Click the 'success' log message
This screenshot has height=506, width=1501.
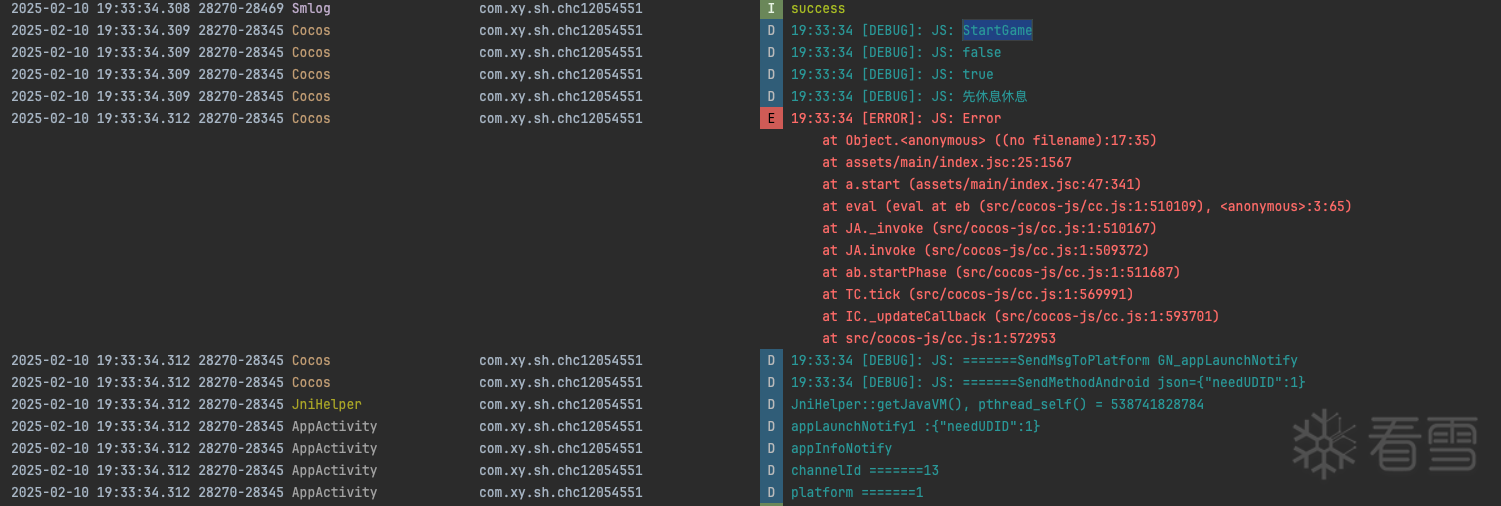pos(818,8)
